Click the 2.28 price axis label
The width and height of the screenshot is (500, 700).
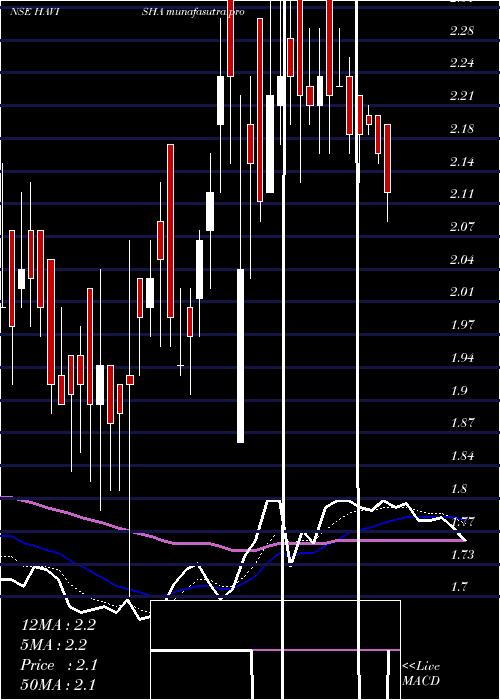click(x=462, y=31)
